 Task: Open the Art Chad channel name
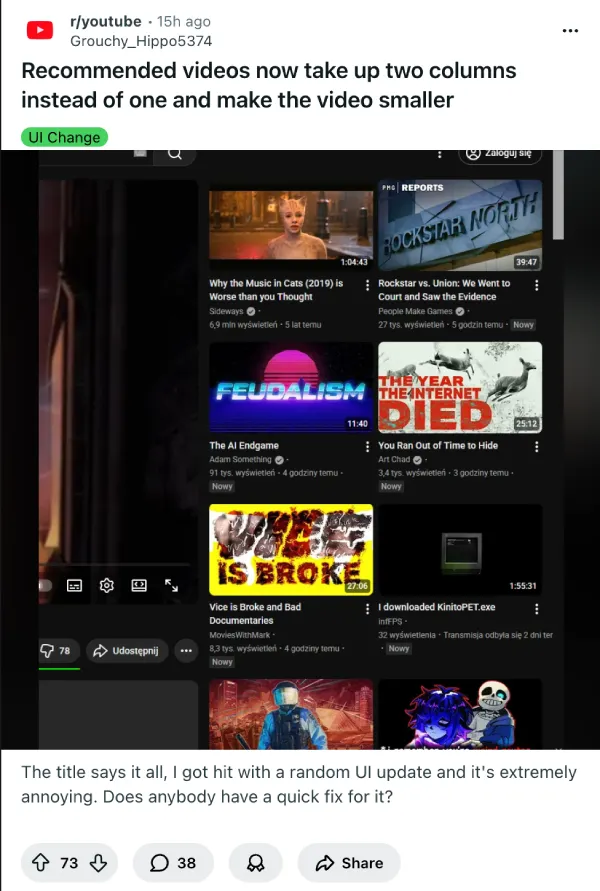(394, 459)
